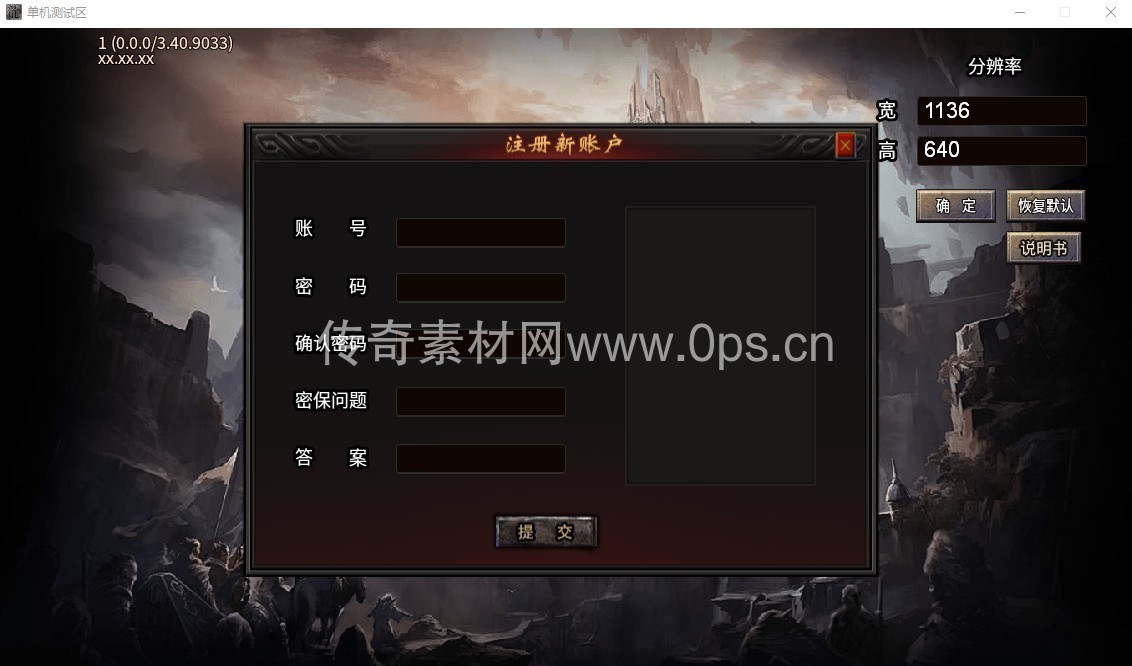Focus the 账号 input field

(x=481, y=232)
